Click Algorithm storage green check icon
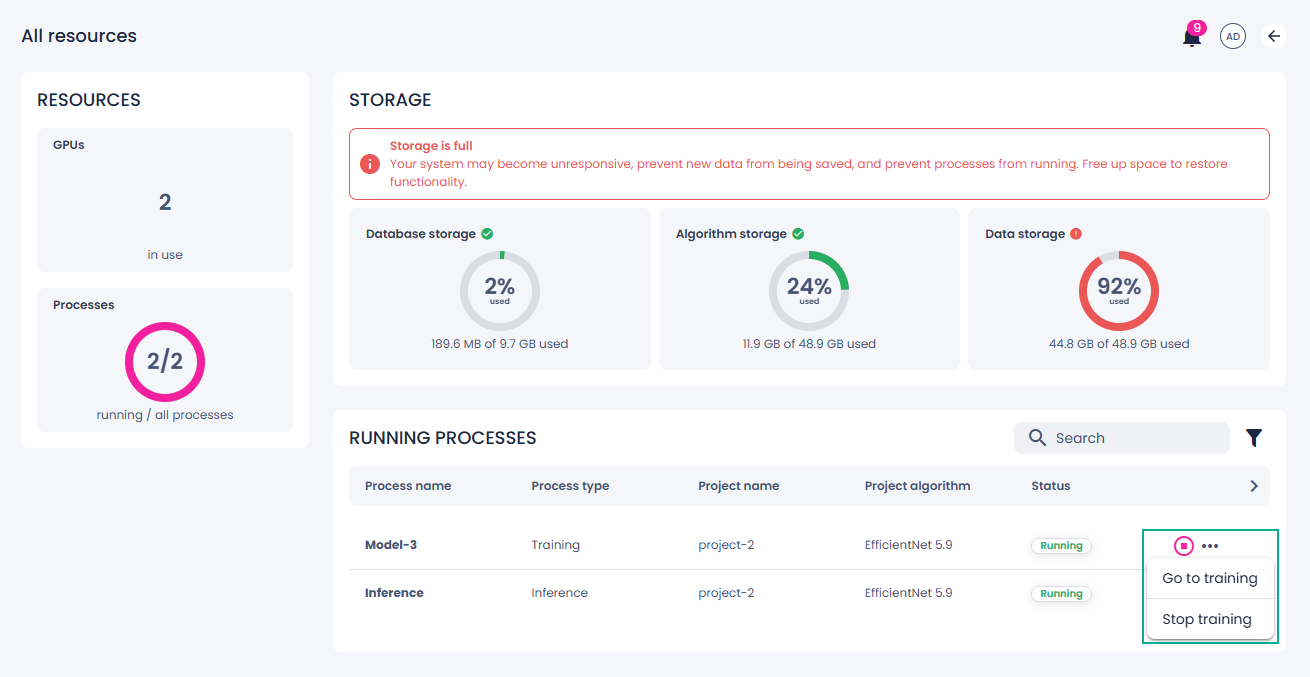 [798, 234]
